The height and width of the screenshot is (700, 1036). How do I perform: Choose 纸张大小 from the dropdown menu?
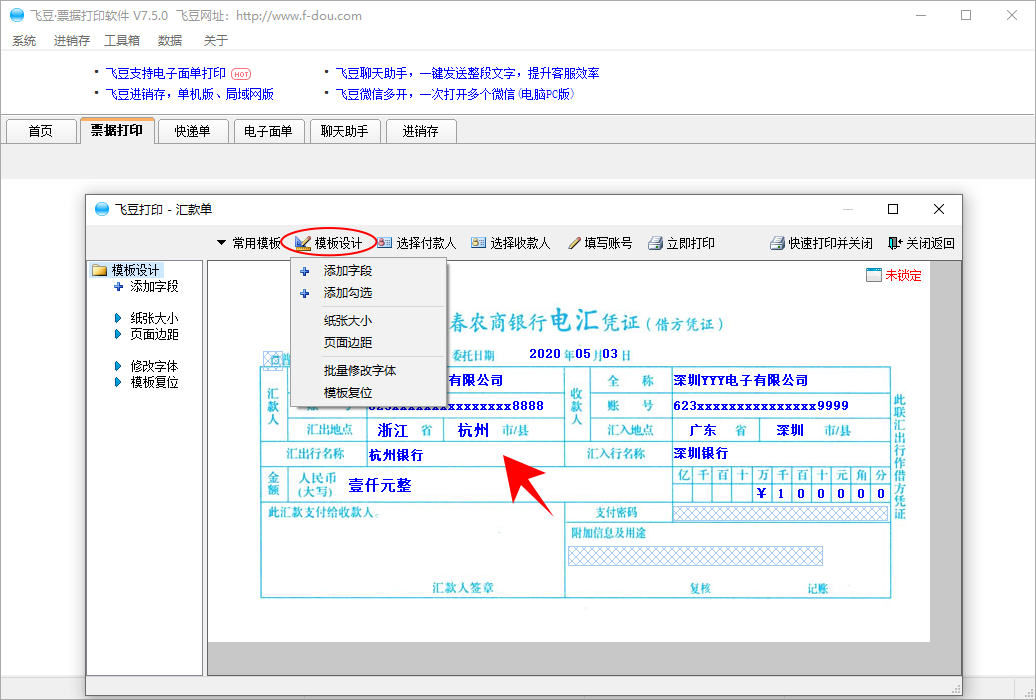click(369, 321)
